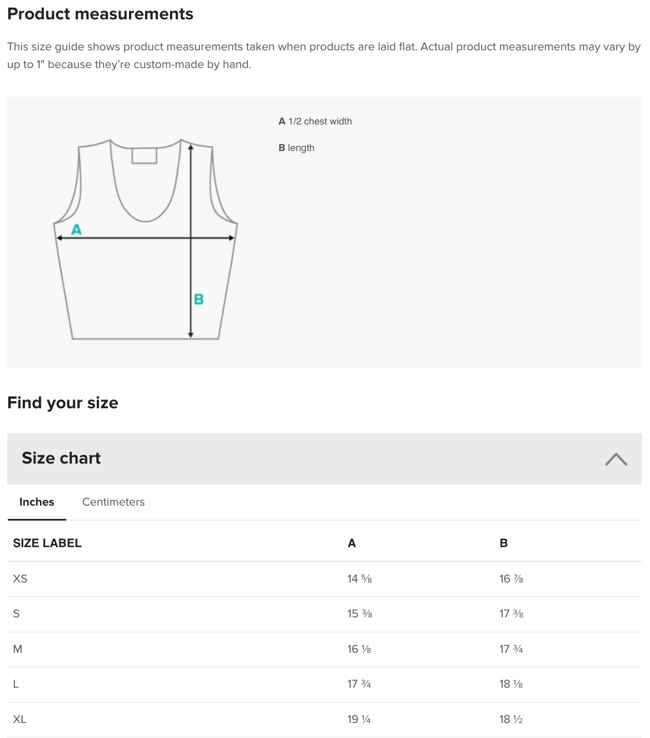
Task: Click the teal B marker on diagram
Action: (199, 299)
